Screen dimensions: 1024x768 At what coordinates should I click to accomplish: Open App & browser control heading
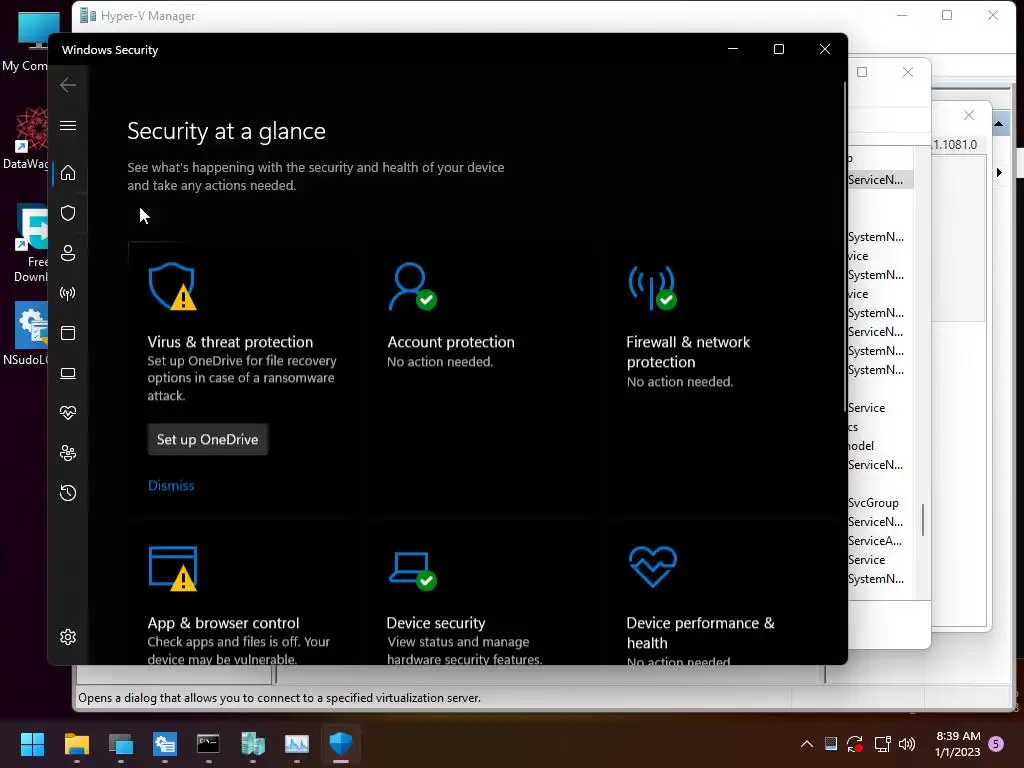coord(223,623)
